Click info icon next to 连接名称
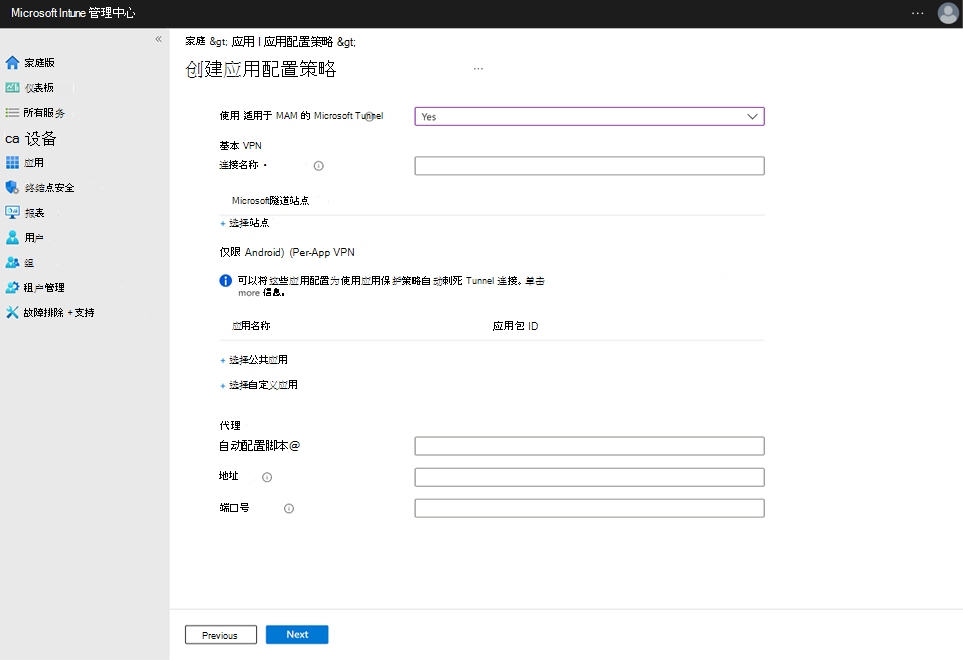The height and width of the screenshot is (660, 963). click(319, 166)
